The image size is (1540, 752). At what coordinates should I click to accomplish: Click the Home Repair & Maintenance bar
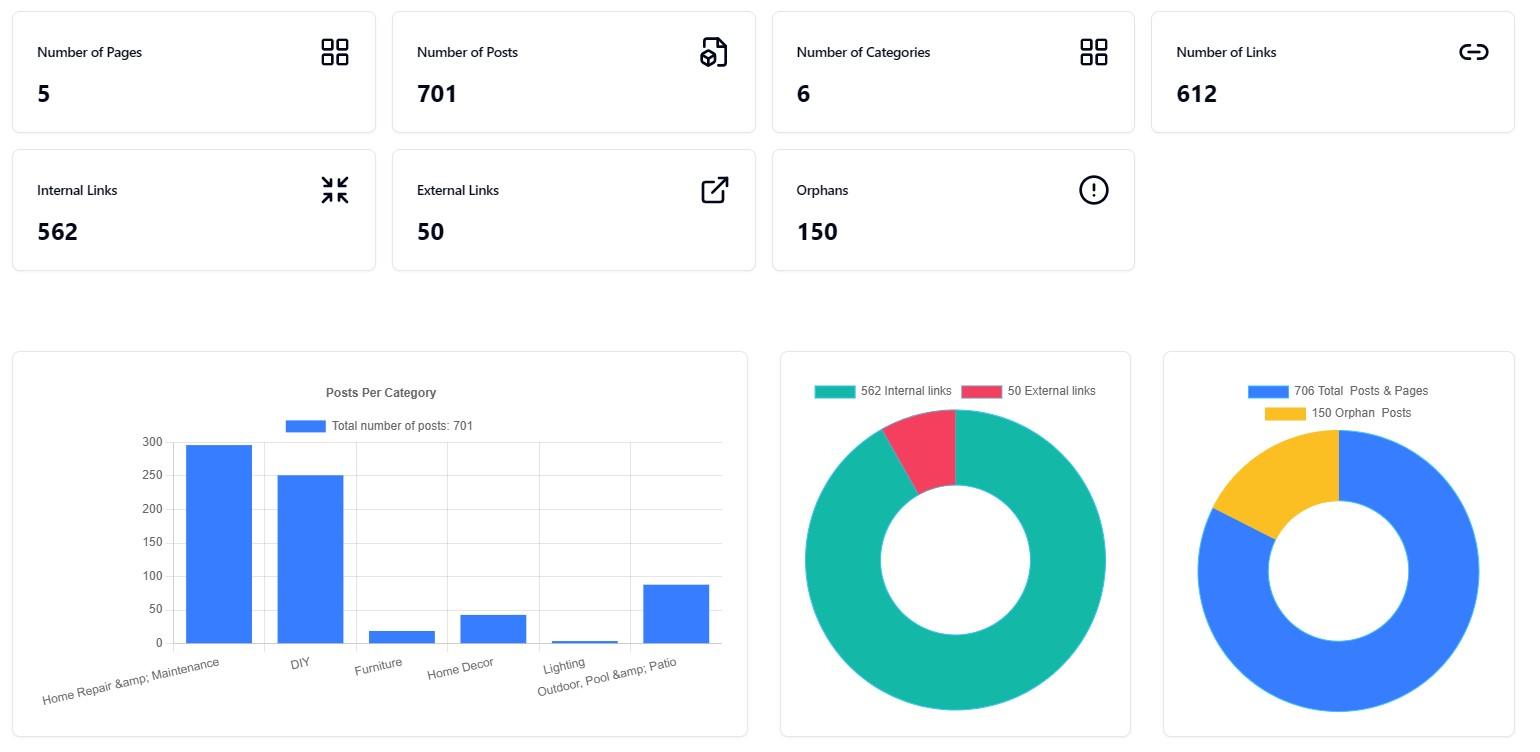219,544
